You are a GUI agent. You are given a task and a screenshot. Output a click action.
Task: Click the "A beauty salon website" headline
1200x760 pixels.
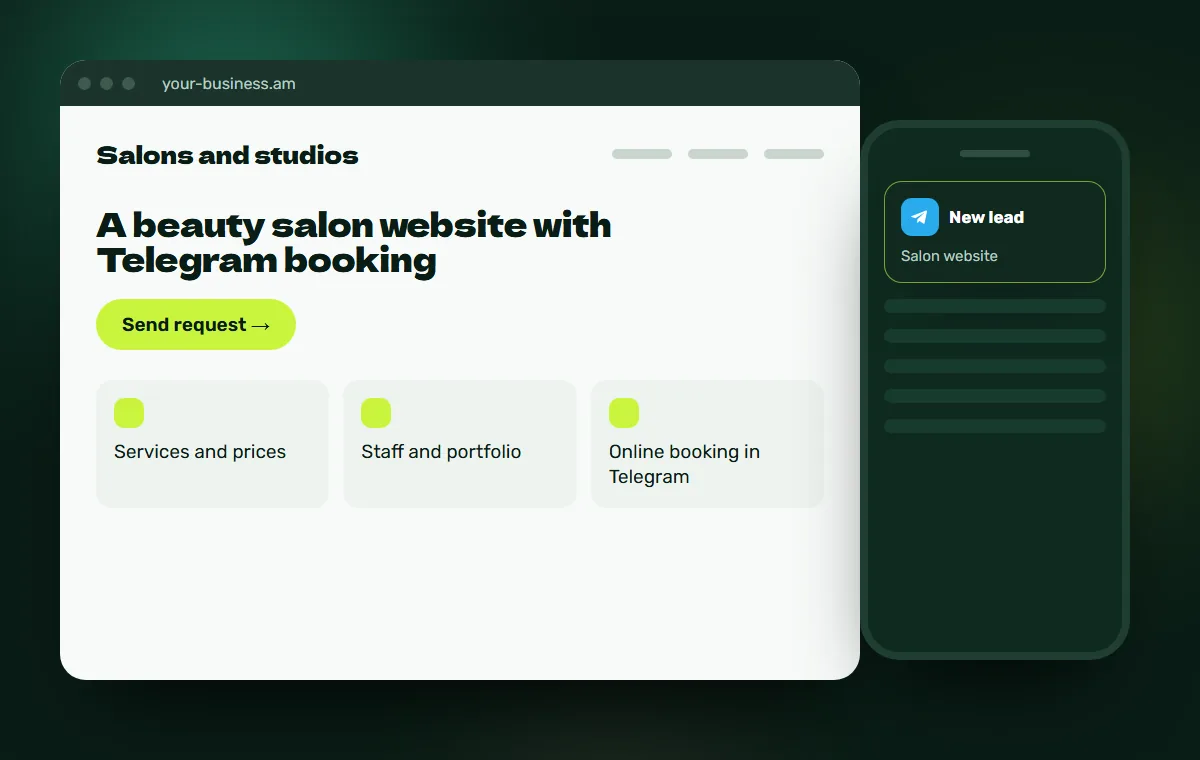(x=354, y=243)
